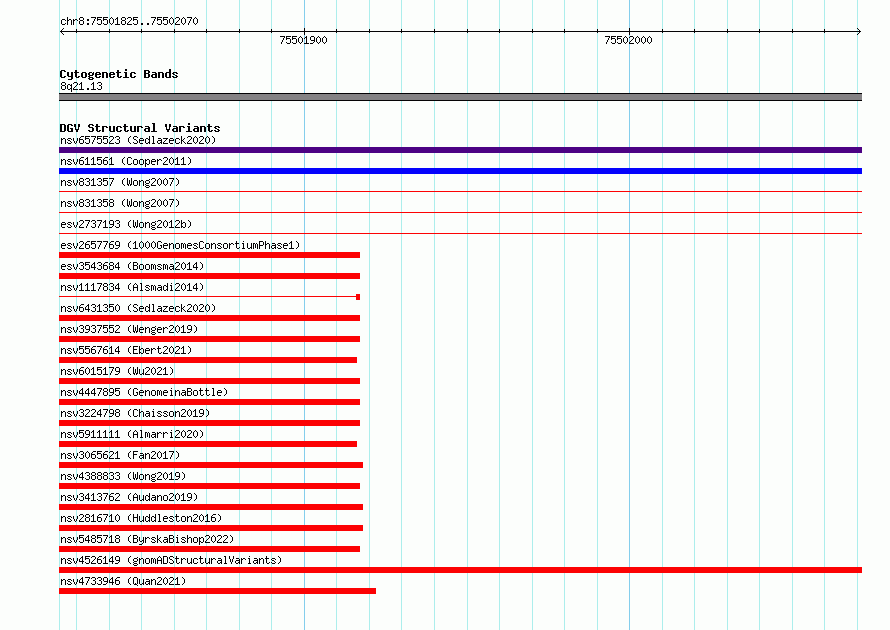Click the right arrow of the ruler

pyautogui.click(x=859, y=31)
